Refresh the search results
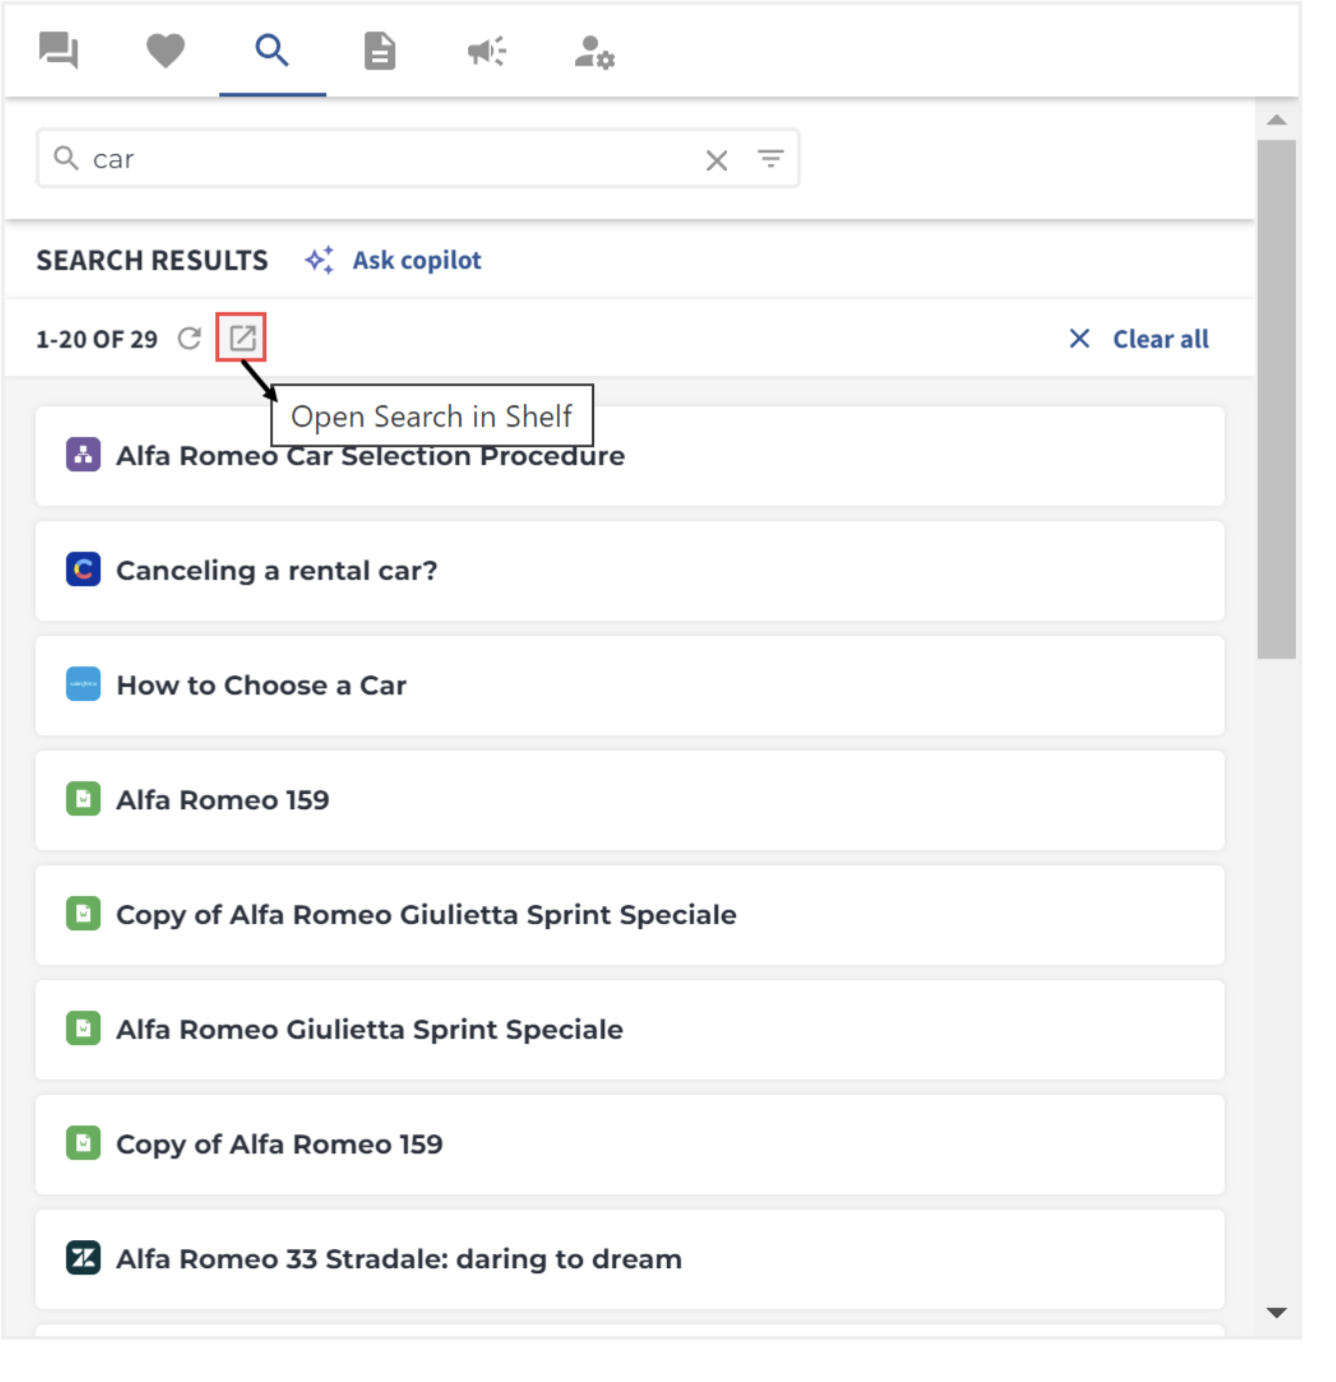The width and height of the screenshot is (1336, 1382). pos(189,339)
